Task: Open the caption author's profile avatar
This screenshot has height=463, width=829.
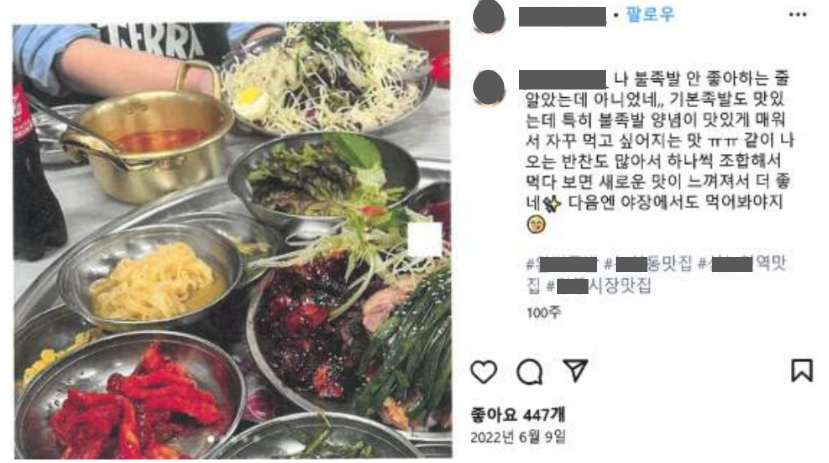Action: pyautogui.click(x=489, y=87)
